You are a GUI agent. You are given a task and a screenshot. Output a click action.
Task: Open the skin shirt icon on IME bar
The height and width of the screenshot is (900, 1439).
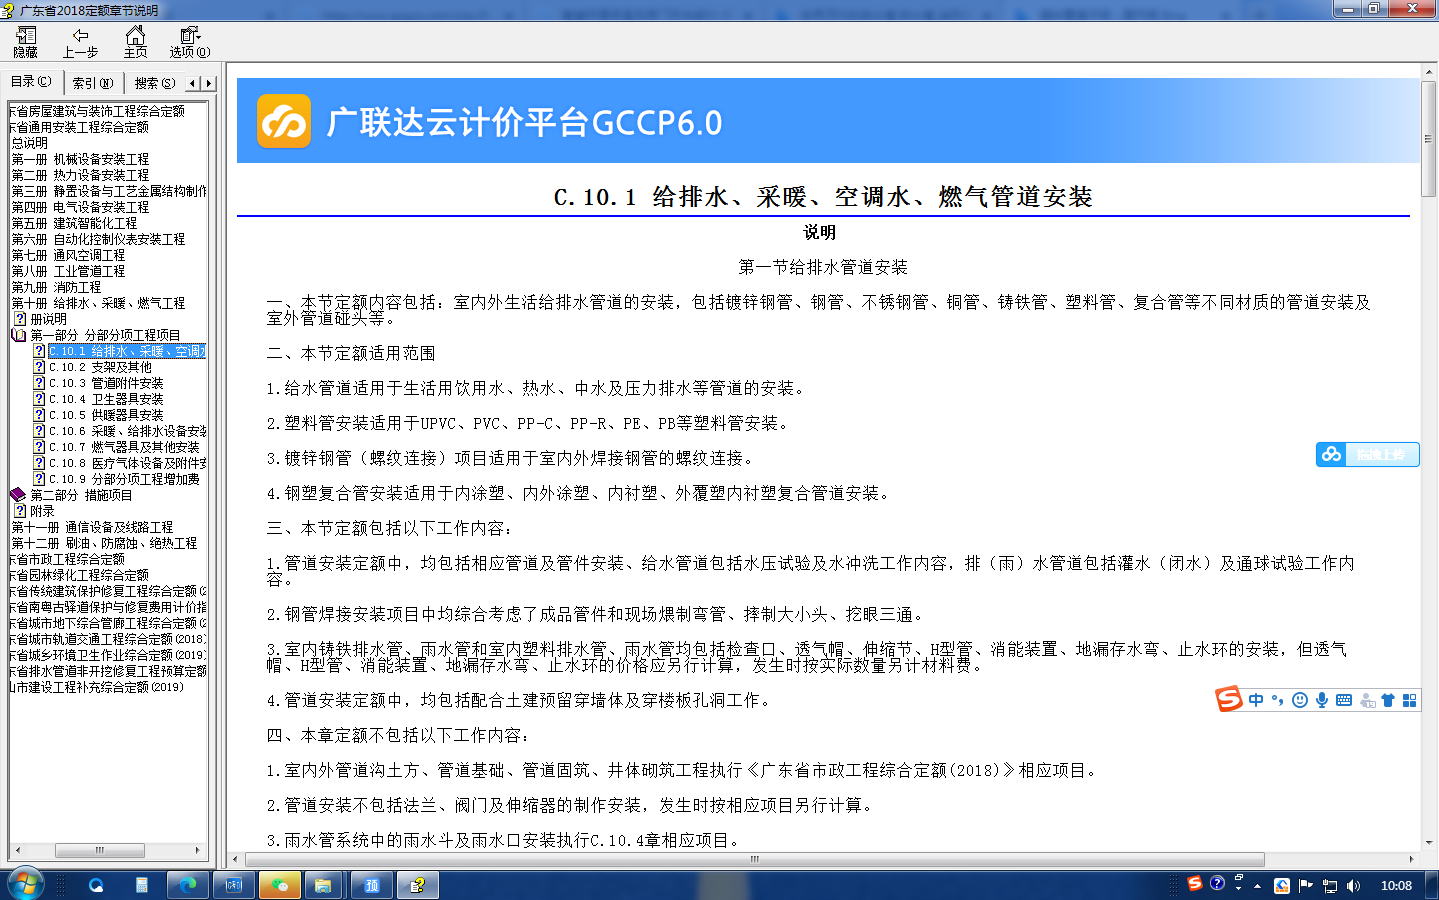tap(1388, 700)
